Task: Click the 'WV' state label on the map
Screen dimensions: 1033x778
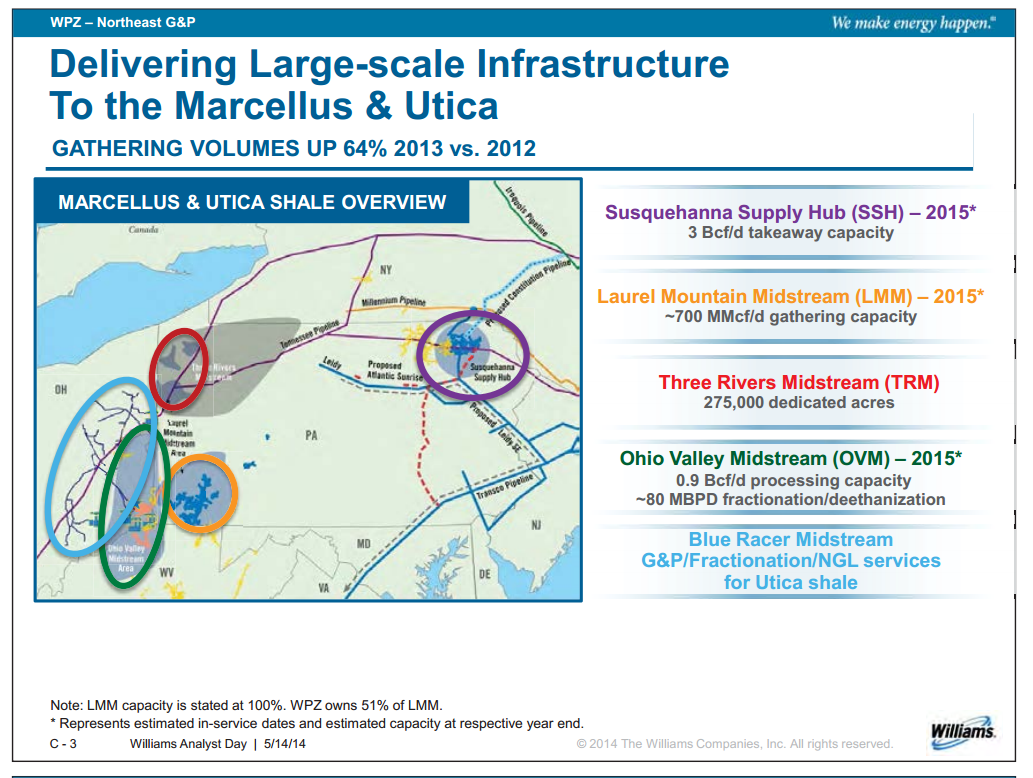Action: 167,572
